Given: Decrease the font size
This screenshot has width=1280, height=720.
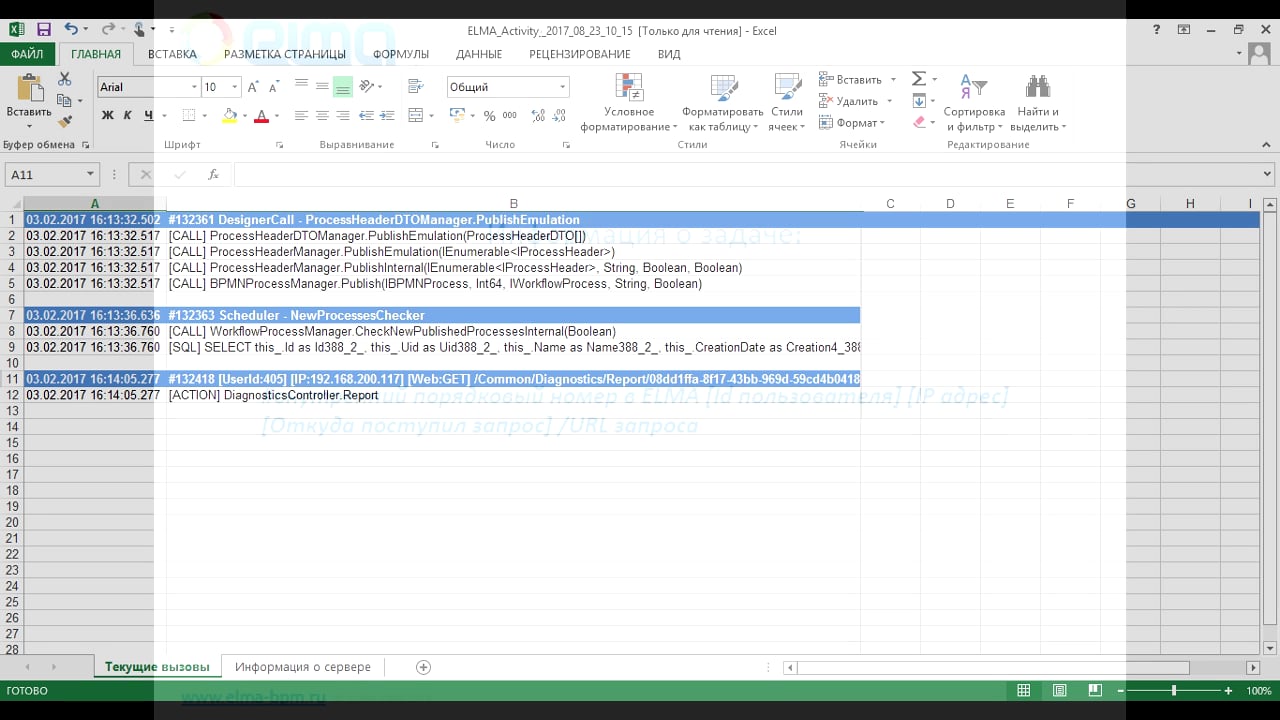Looking at the screenshot, I should (273, 87).
